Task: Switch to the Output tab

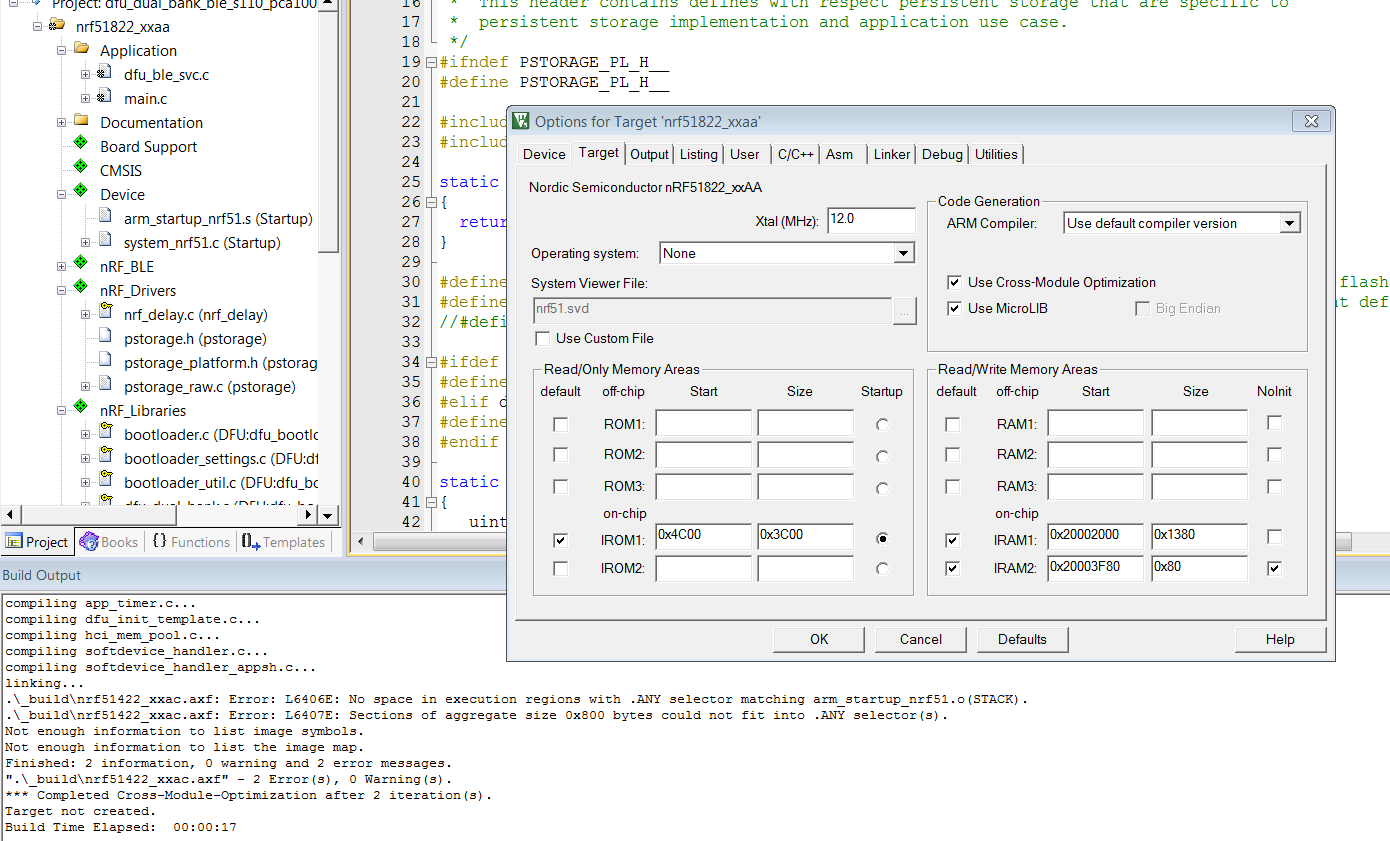Action: (x=649, y=154)
